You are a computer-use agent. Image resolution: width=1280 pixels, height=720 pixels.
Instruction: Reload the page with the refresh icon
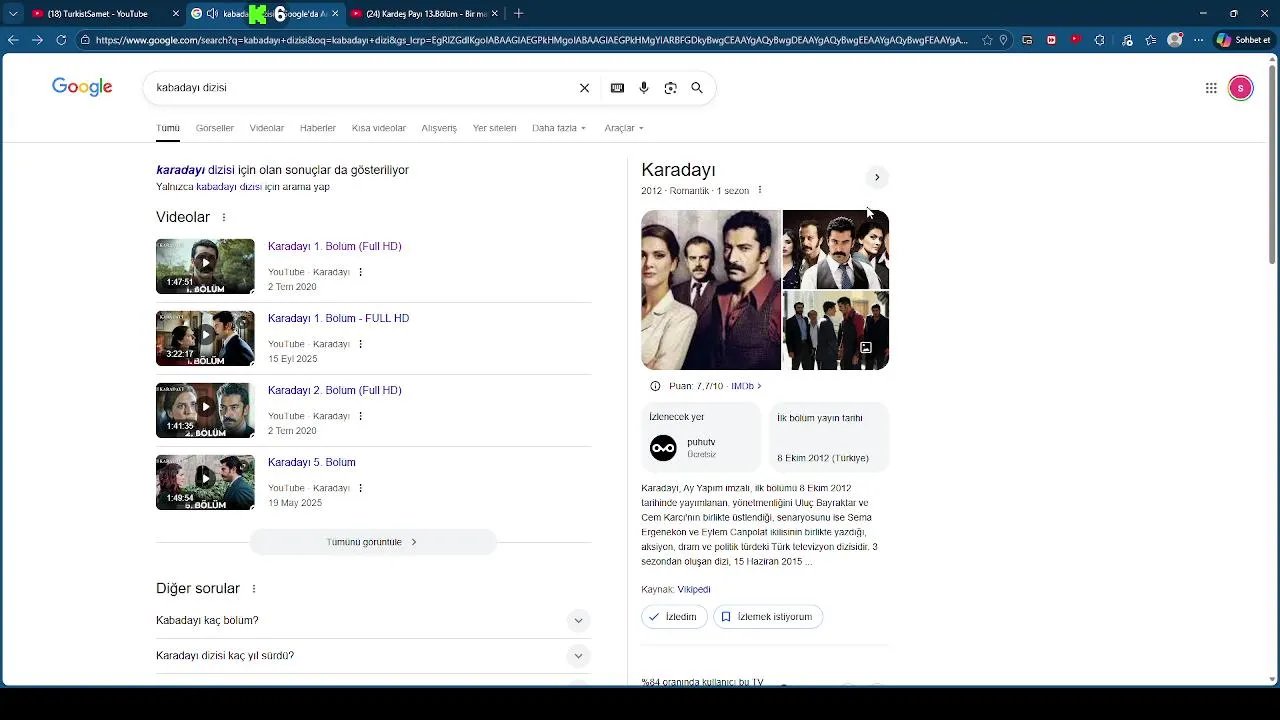61,40
